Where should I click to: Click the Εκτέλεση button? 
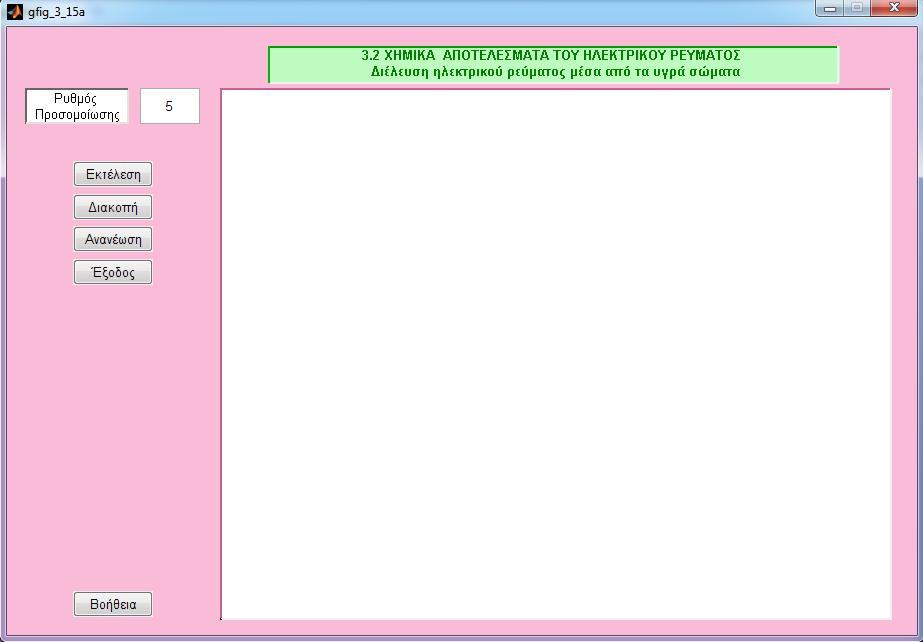click(x=113, y=174)
